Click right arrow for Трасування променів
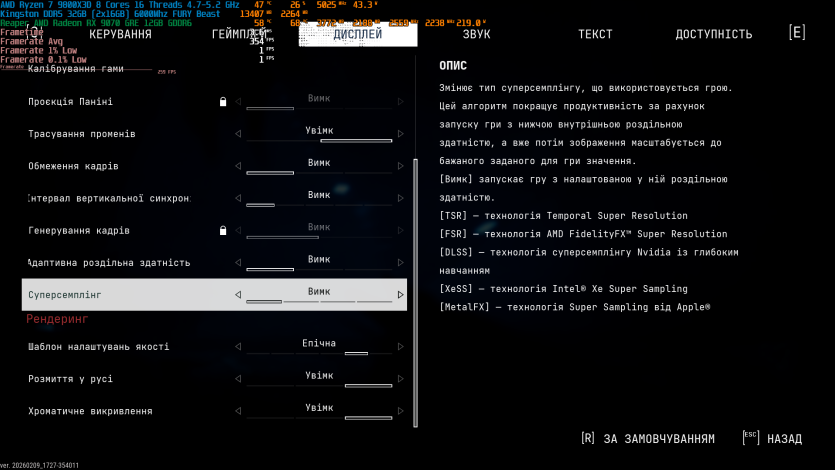Screen dimensions: 835x470 point(400,134)
